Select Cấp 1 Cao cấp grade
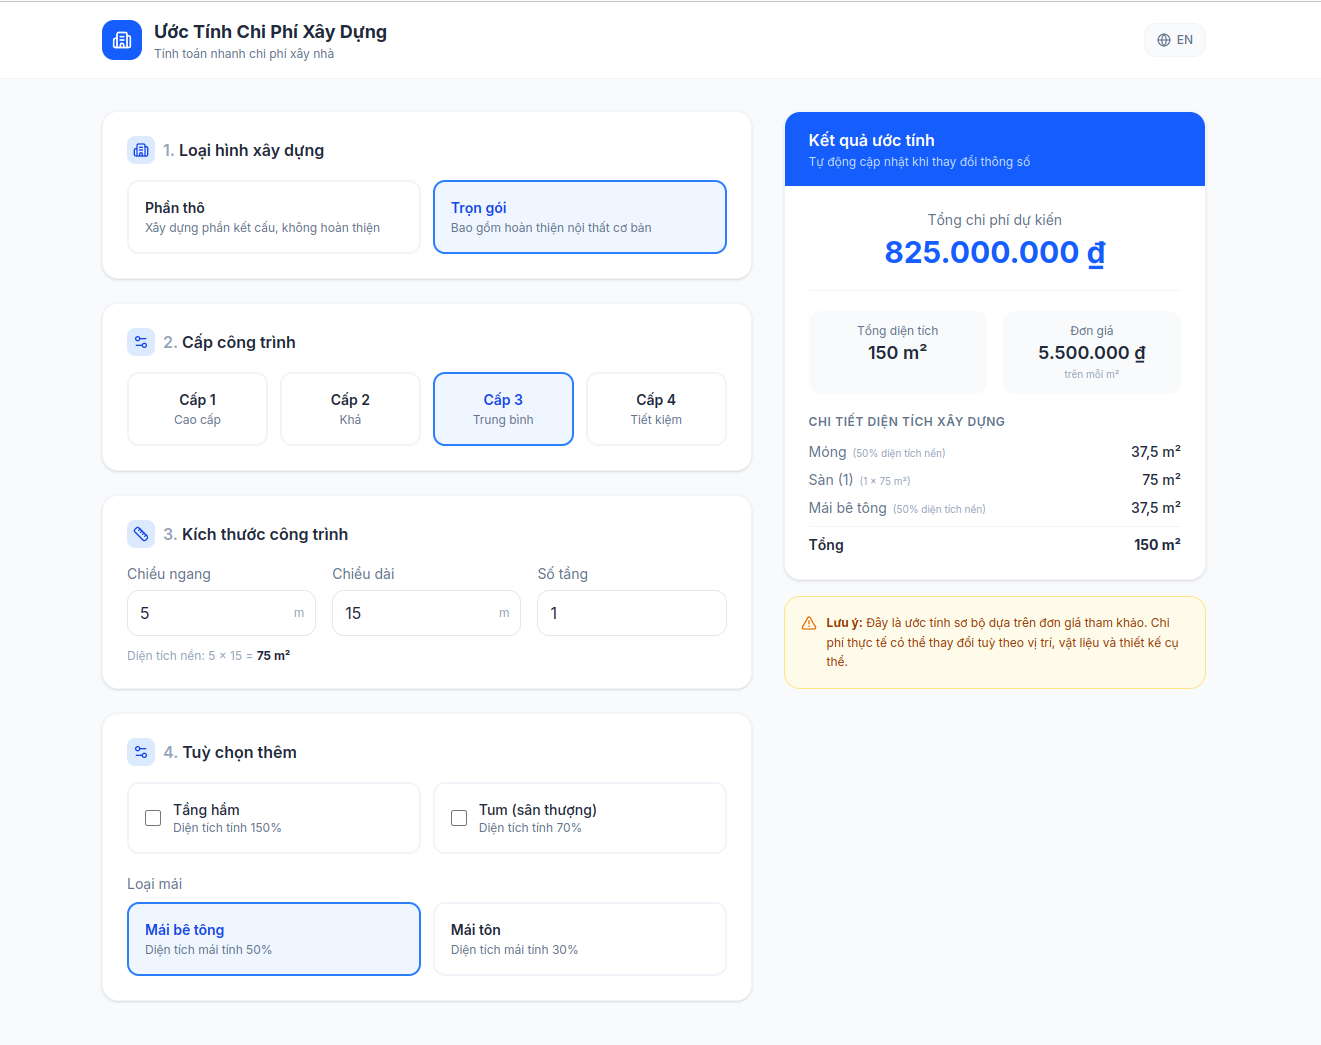Screen dimensions: 1321x1045 197,409
